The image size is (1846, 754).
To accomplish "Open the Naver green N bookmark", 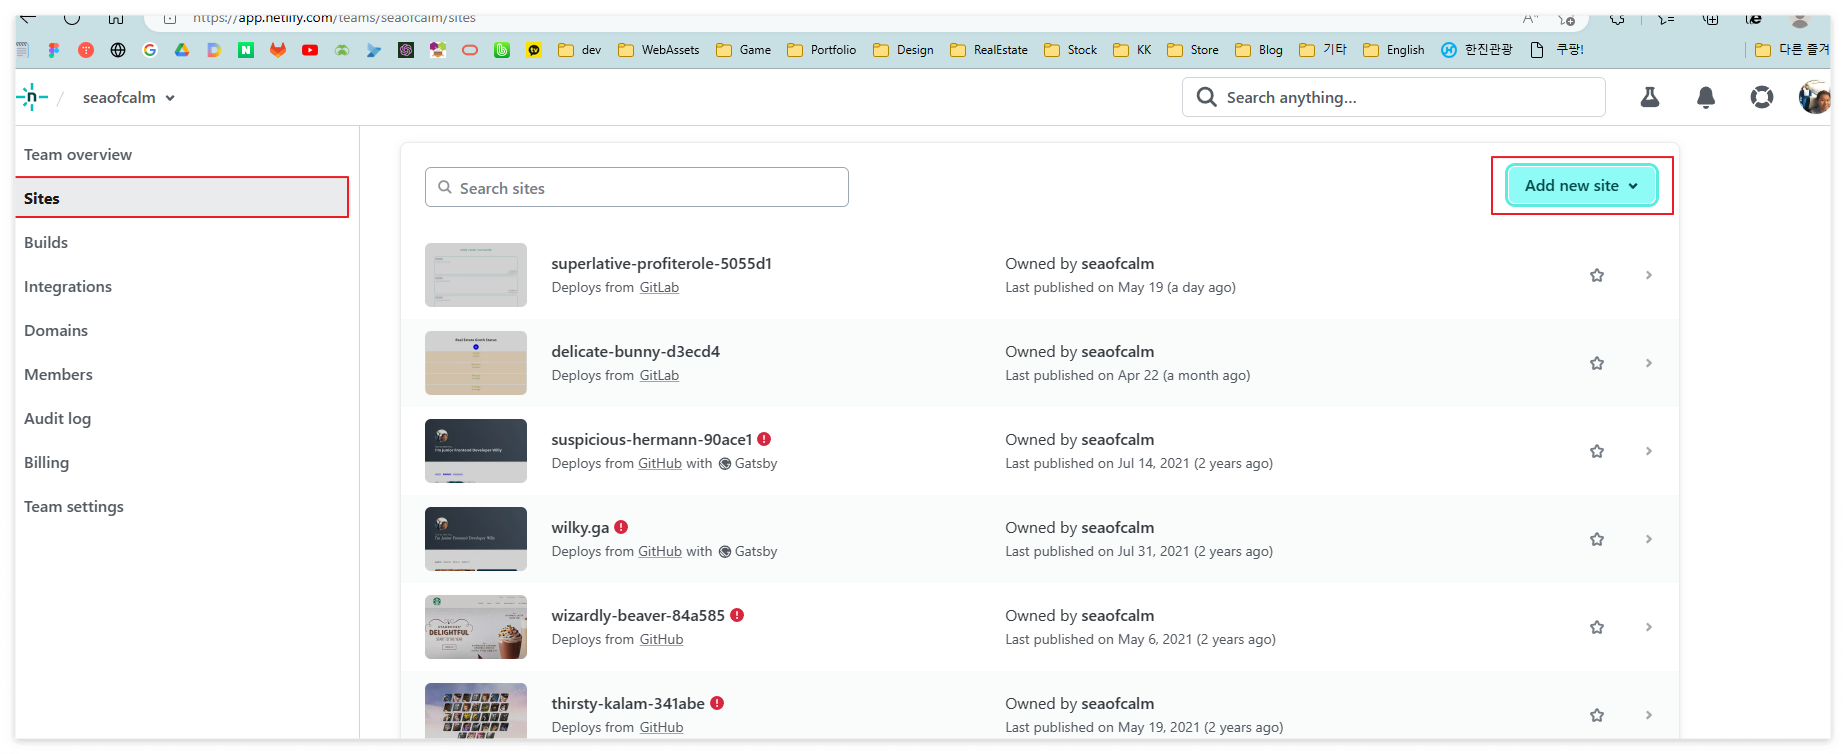I will [x=246, y=50].
